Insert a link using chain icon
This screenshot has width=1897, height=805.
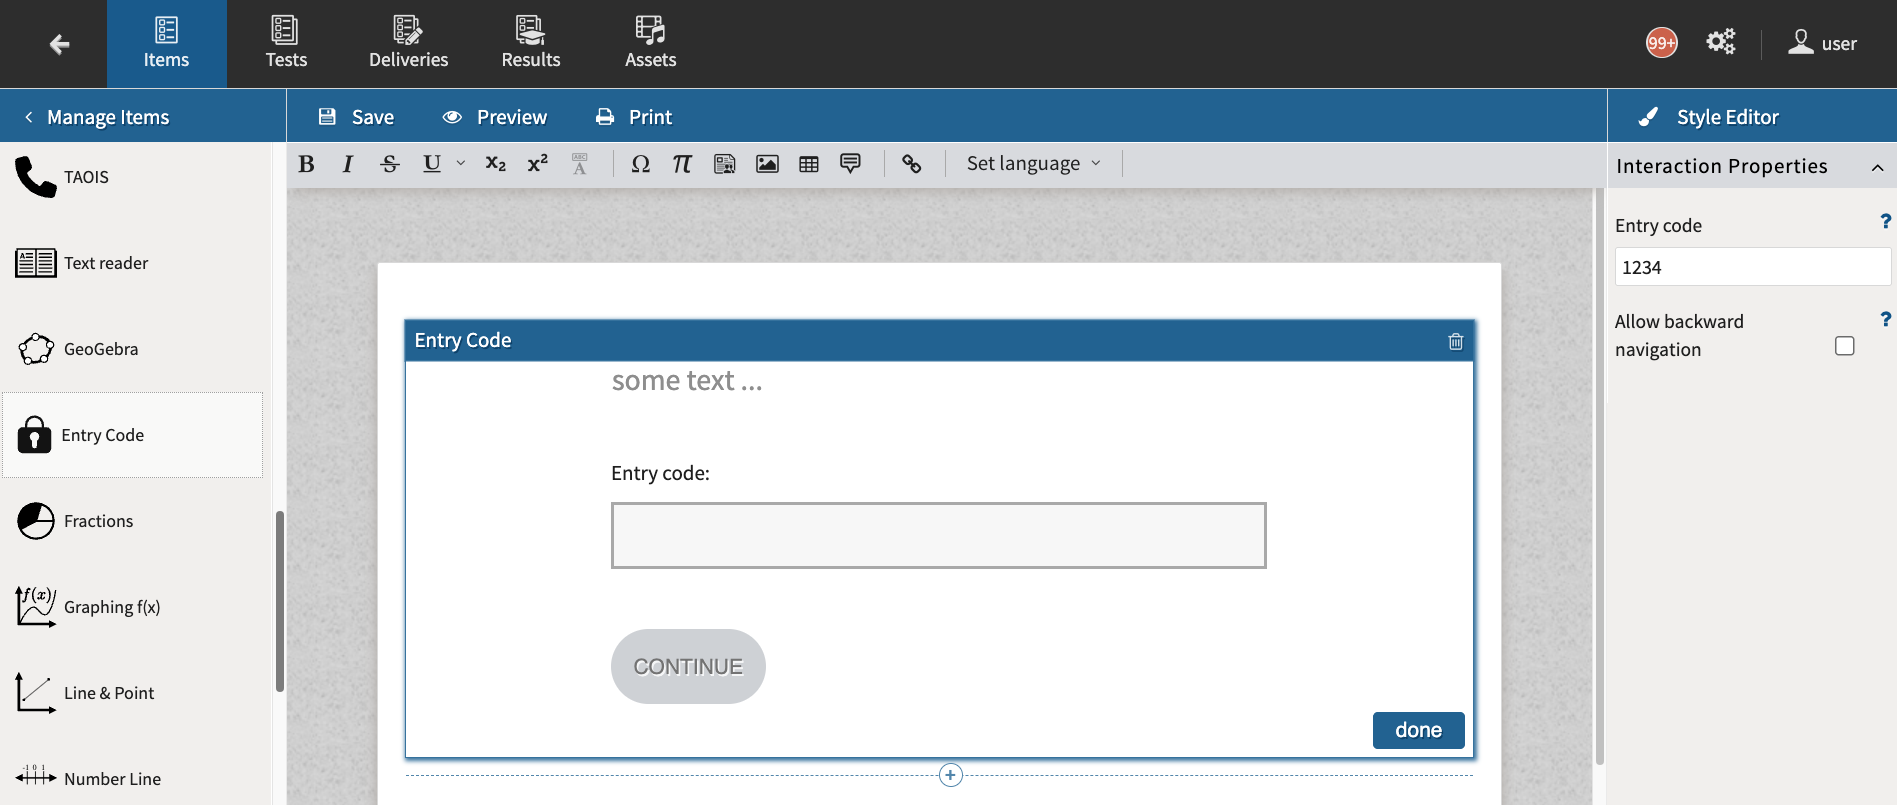coord(911,164)
